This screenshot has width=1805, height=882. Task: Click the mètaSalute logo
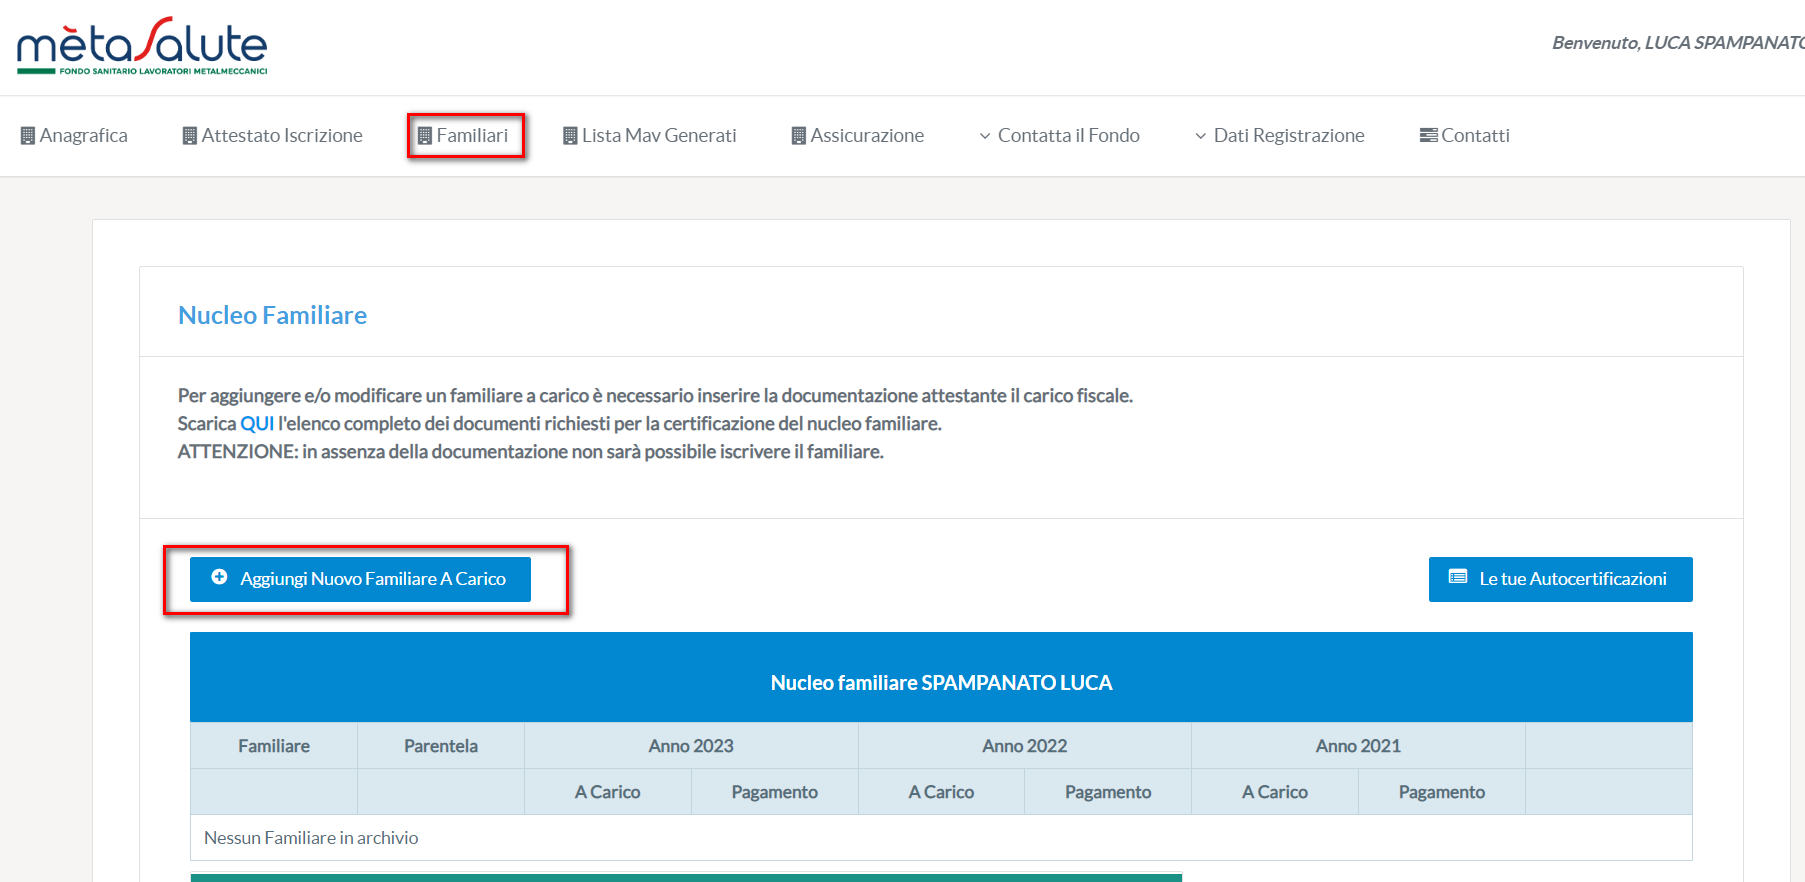point(142,46)
